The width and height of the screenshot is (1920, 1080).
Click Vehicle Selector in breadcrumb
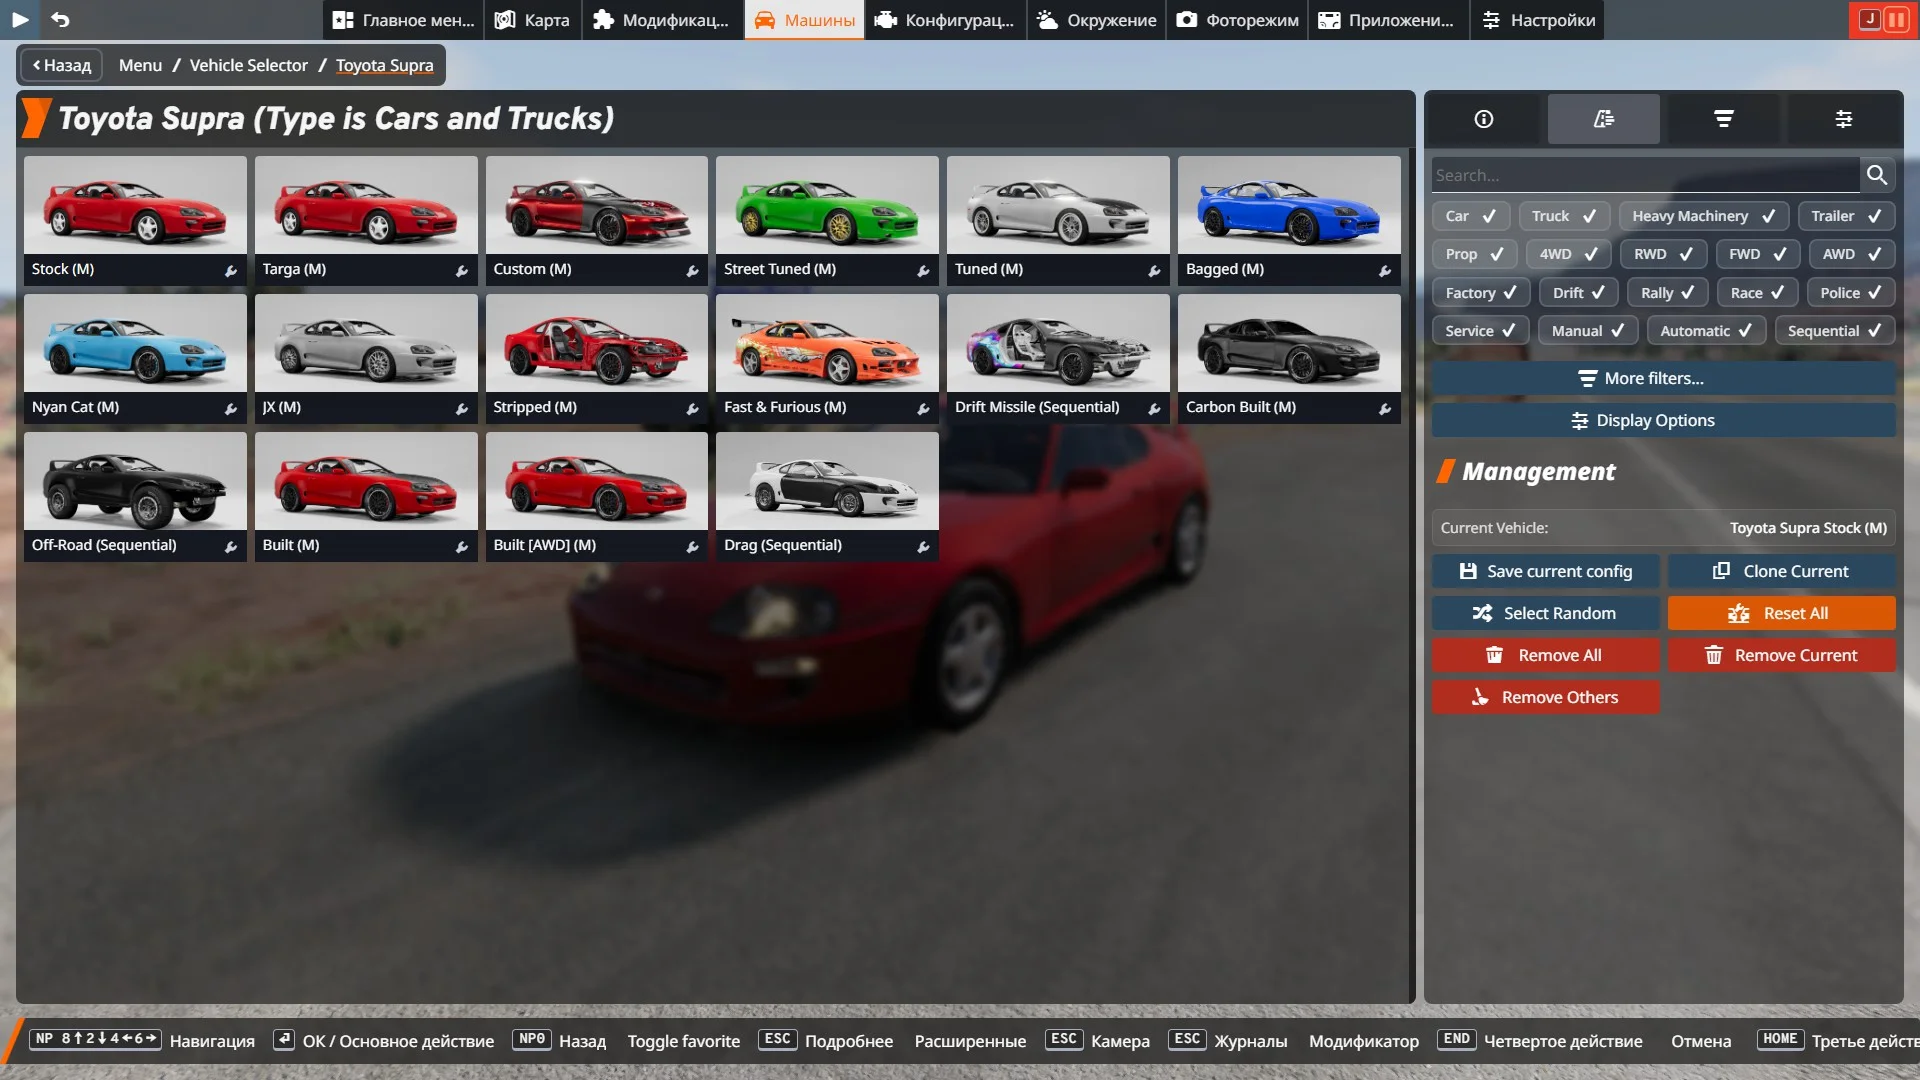(x=248, y=65)
